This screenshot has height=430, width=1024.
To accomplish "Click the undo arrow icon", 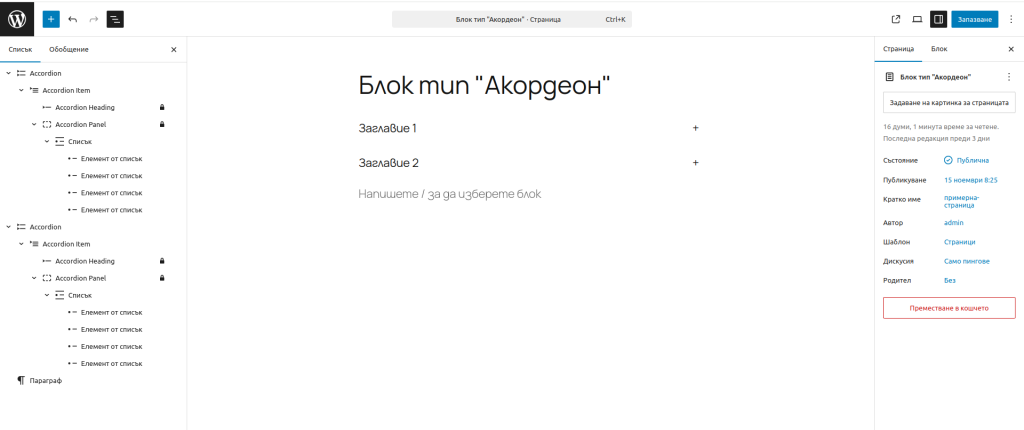I will [73, 19].
